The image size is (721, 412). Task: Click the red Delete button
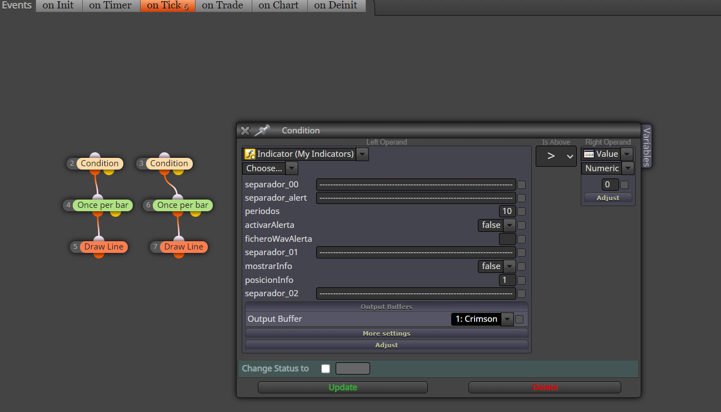pos(545,387)
